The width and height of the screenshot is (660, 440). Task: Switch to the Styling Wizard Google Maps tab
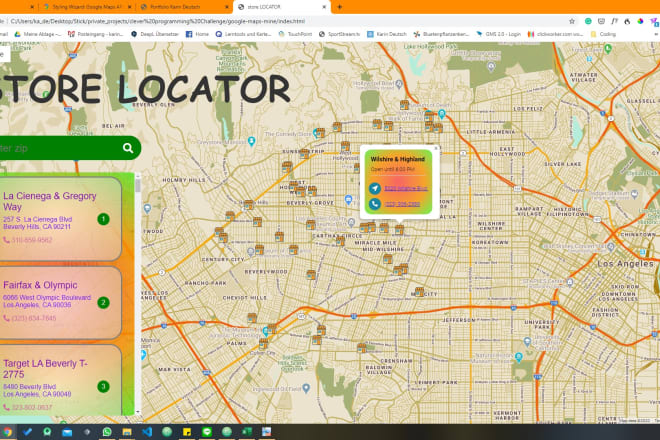[86, 7]
